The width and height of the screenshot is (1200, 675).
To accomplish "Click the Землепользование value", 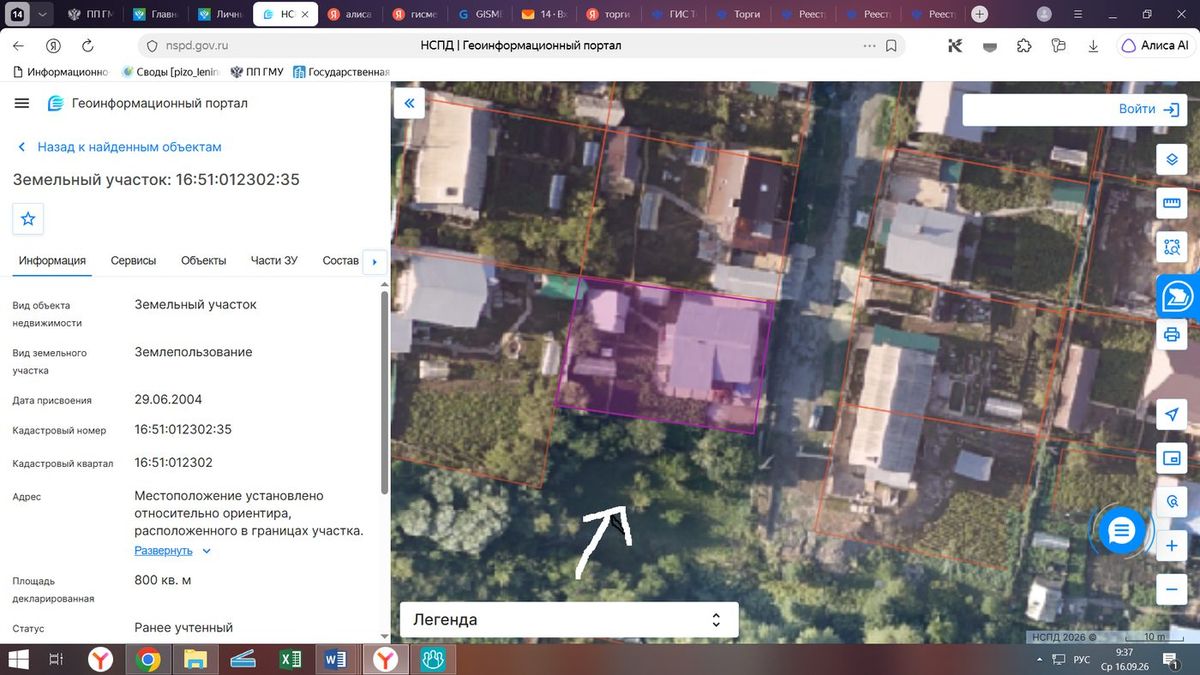I will coord(193,352).
